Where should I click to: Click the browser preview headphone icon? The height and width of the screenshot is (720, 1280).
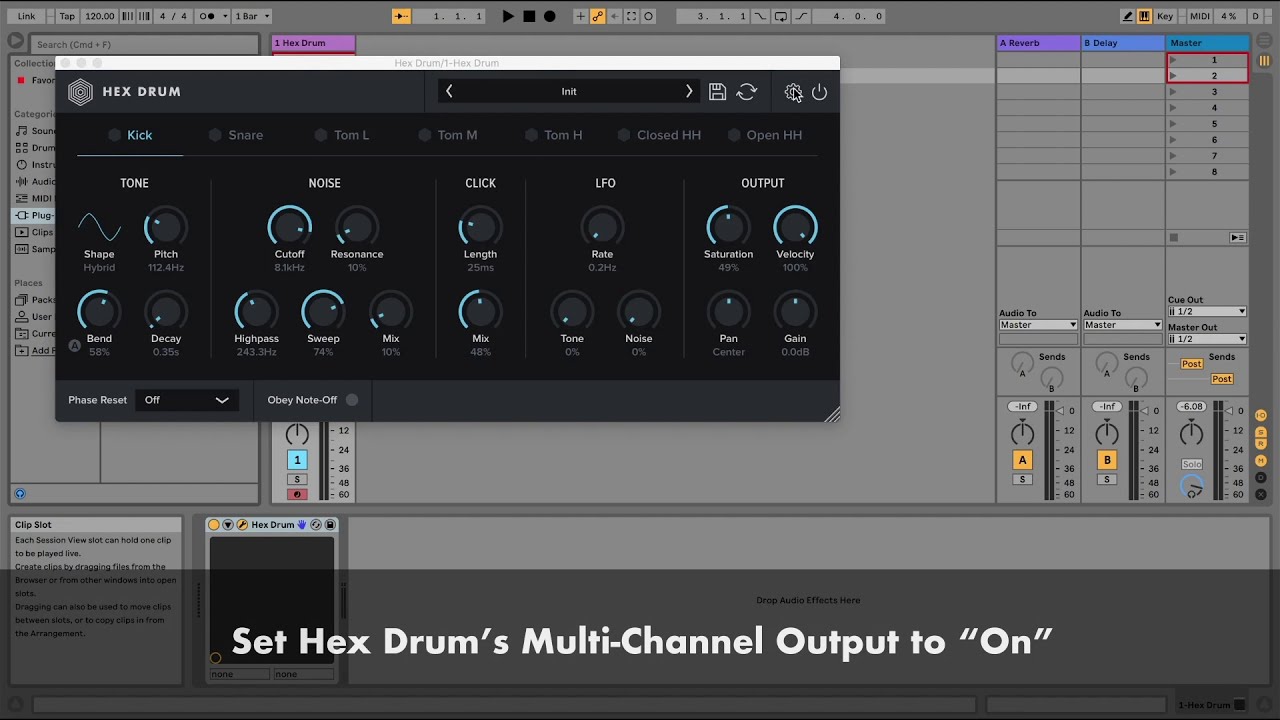tap(20, 494)
